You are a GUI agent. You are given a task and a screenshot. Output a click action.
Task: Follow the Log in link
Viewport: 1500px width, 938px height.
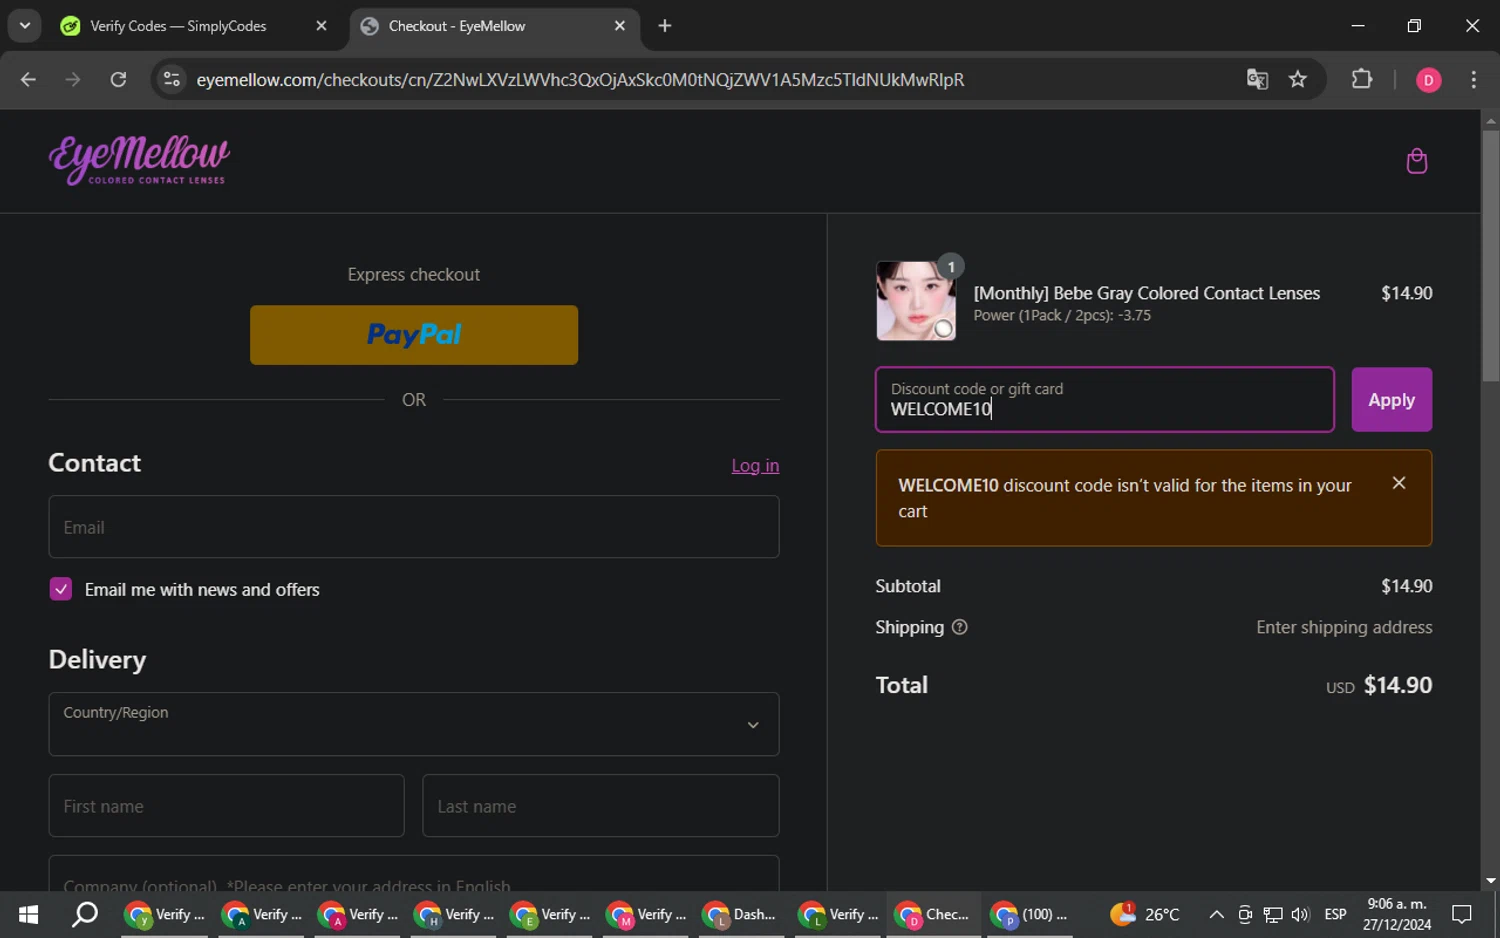(x=755, y=465)
